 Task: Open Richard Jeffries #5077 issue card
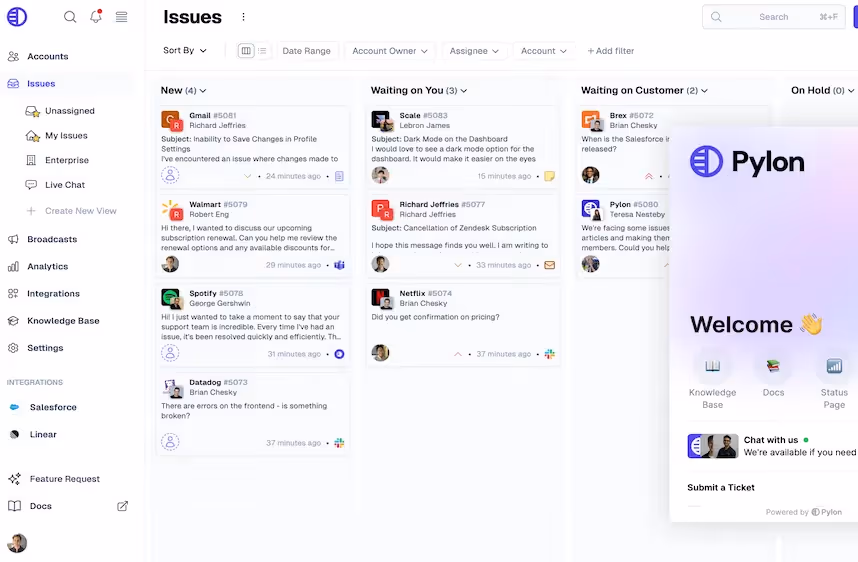point(463,235)
